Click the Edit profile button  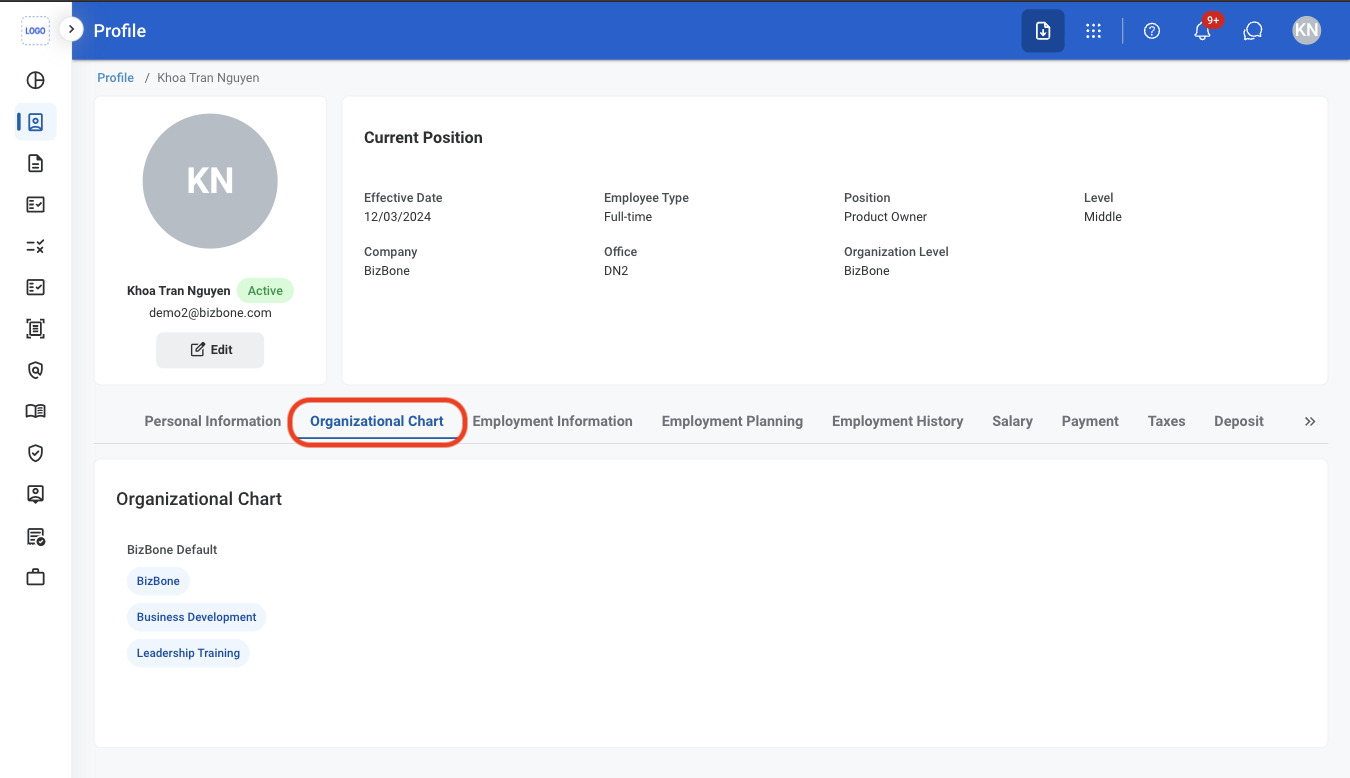(x=210, y=350)
